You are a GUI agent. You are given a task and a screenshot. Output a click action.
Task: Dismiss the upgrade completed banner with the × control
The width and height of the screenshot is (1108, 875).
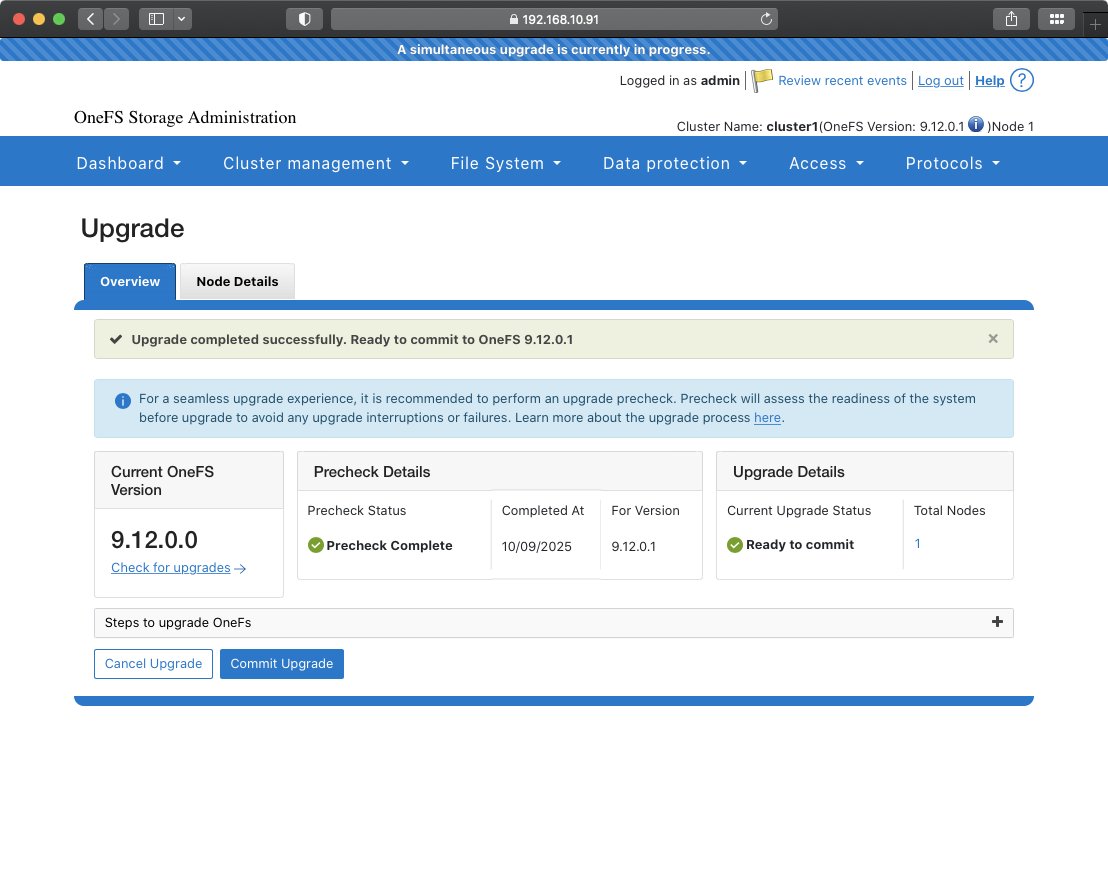pyautogui.click(x=993, y=338)
